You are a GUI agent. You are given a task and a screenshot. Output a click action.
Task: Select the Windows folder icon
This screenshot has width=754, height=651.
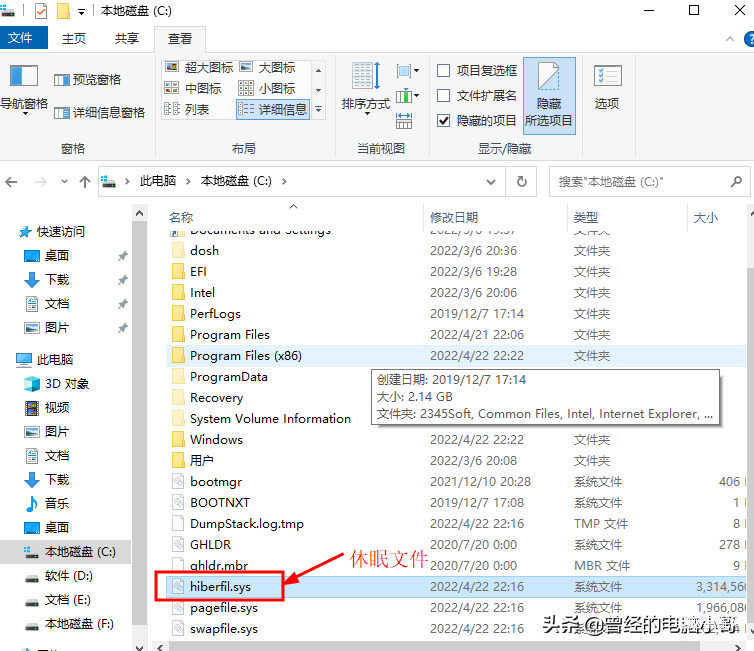pos(178,439)
